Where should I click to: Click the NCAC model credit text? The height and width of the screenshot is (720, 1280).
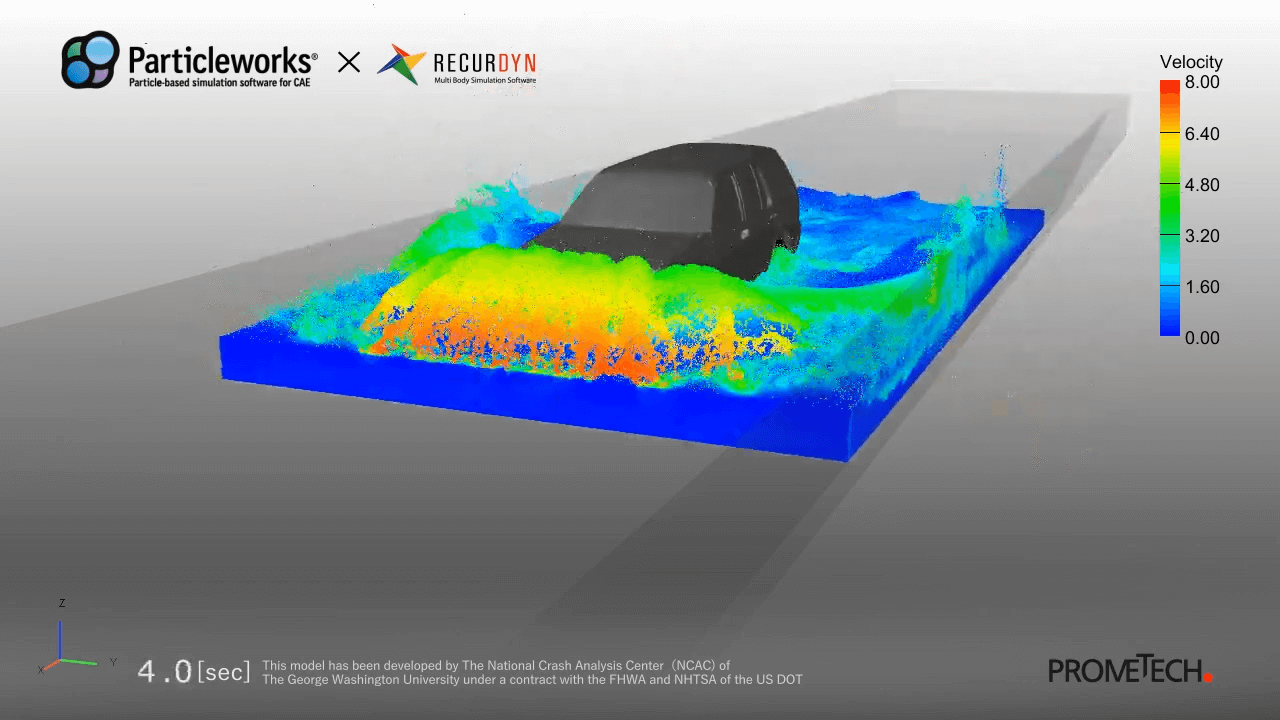(x=531, y=672)
